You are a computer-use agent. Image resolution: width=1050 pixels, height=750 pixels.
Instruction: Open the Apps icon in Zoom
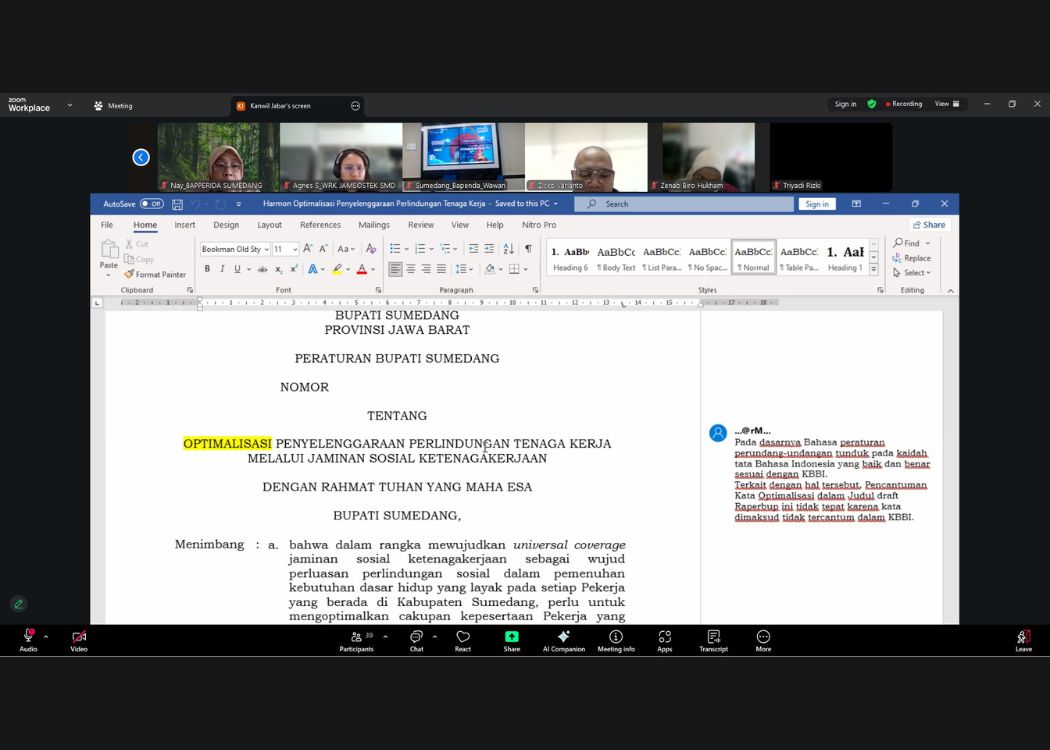pyautogui.click(x=664, y=638)
